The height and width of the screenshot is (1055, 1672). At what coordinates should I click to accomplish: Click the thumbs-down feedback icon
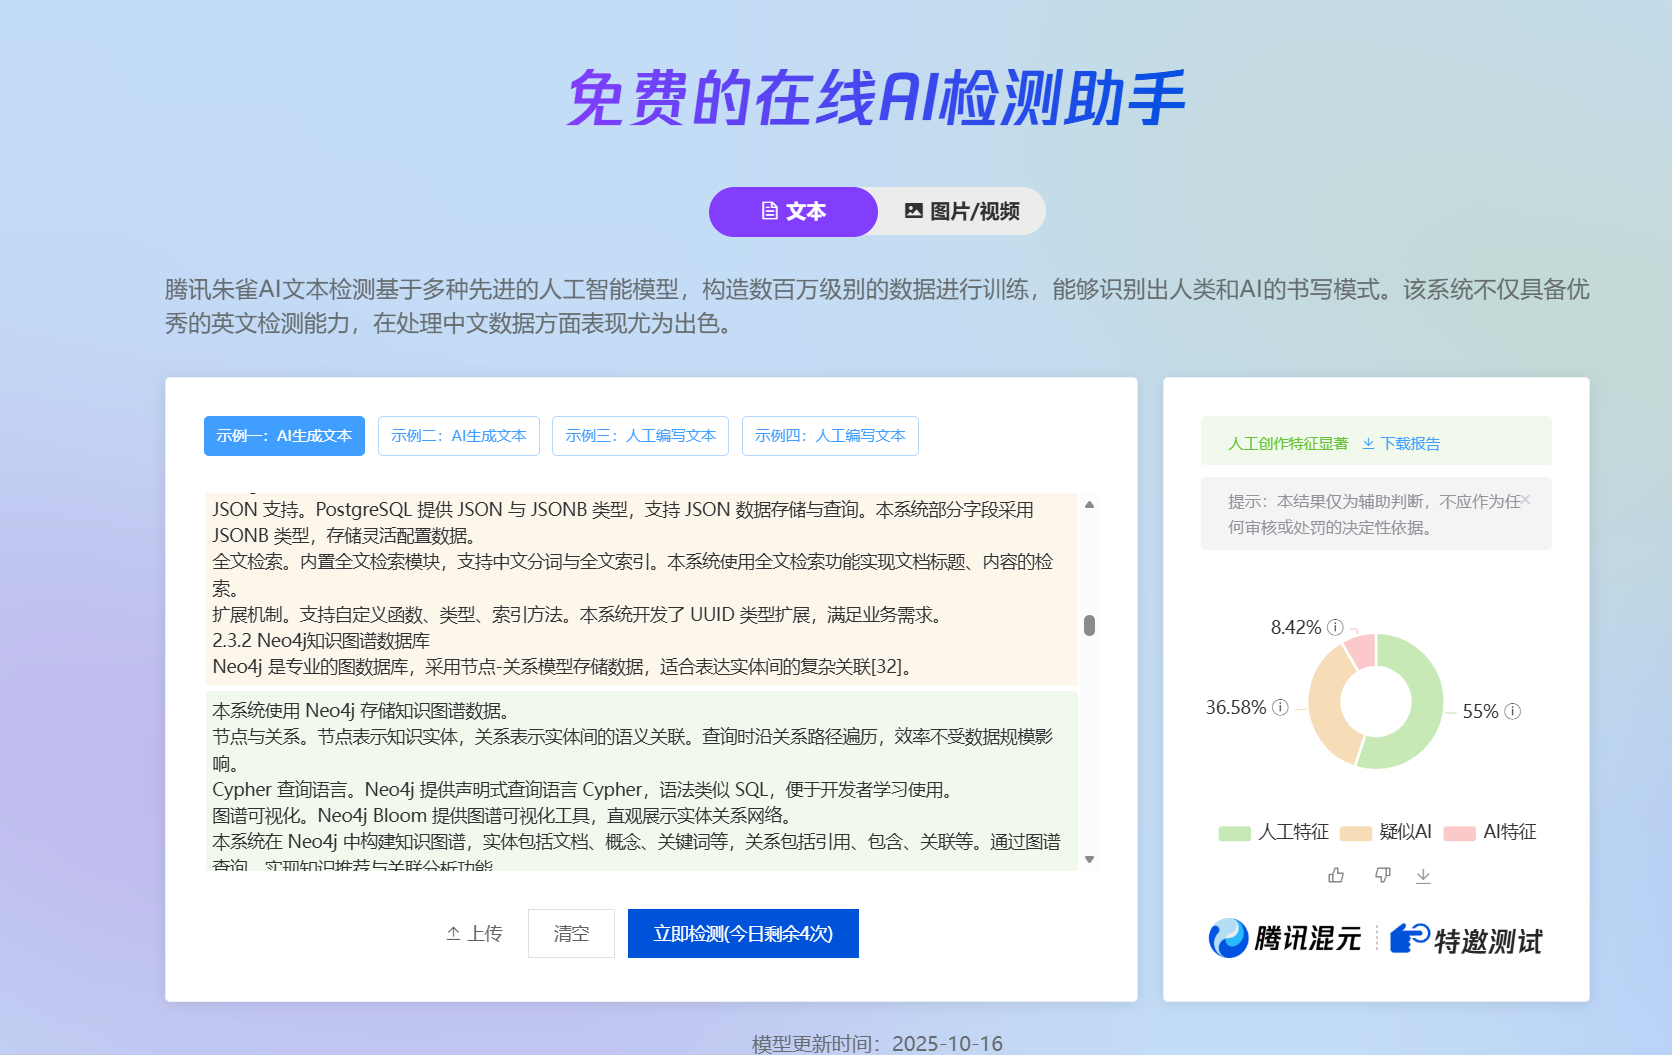point(1383,875)
